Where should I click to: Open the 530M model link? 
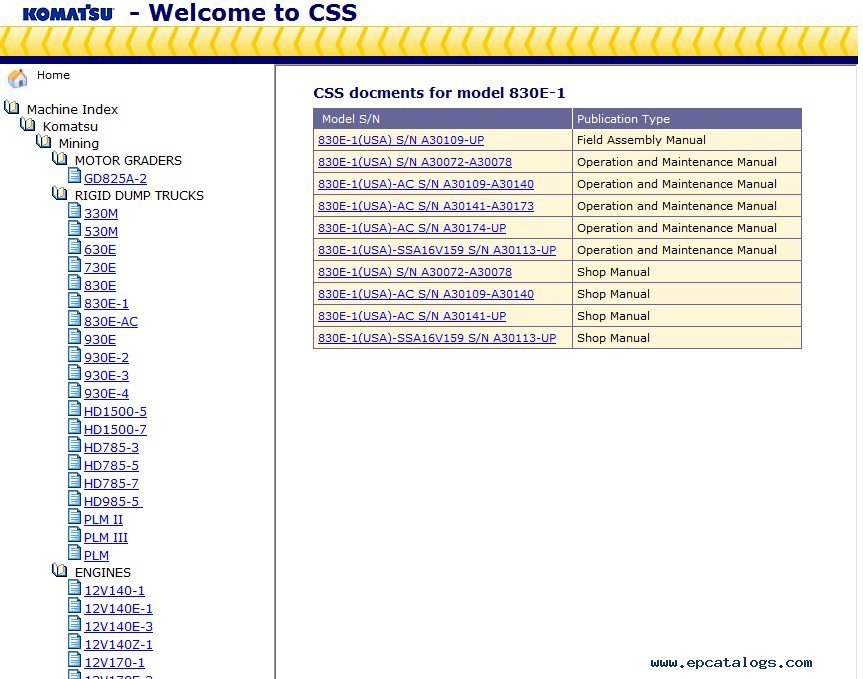click(x=101, y=232)
